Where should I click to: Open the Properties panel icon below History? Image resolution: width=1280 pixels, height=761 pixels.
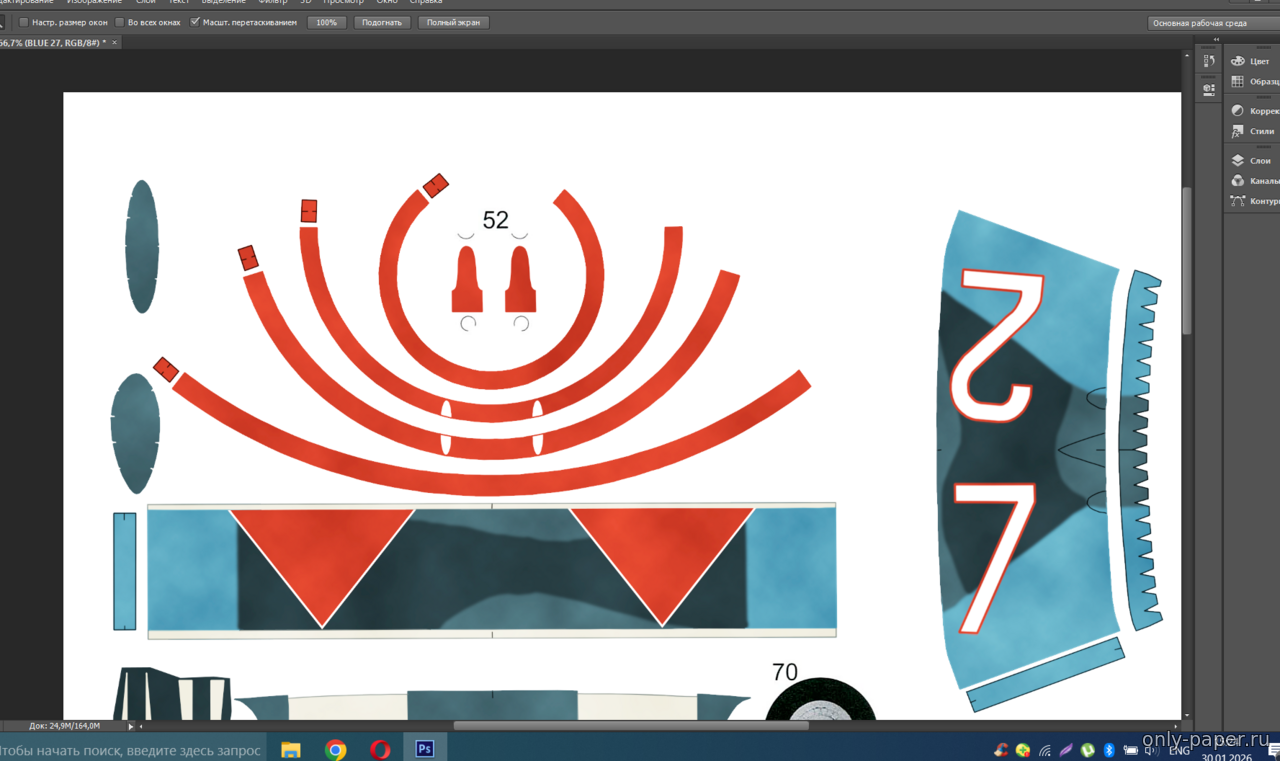click(1208, 88)
